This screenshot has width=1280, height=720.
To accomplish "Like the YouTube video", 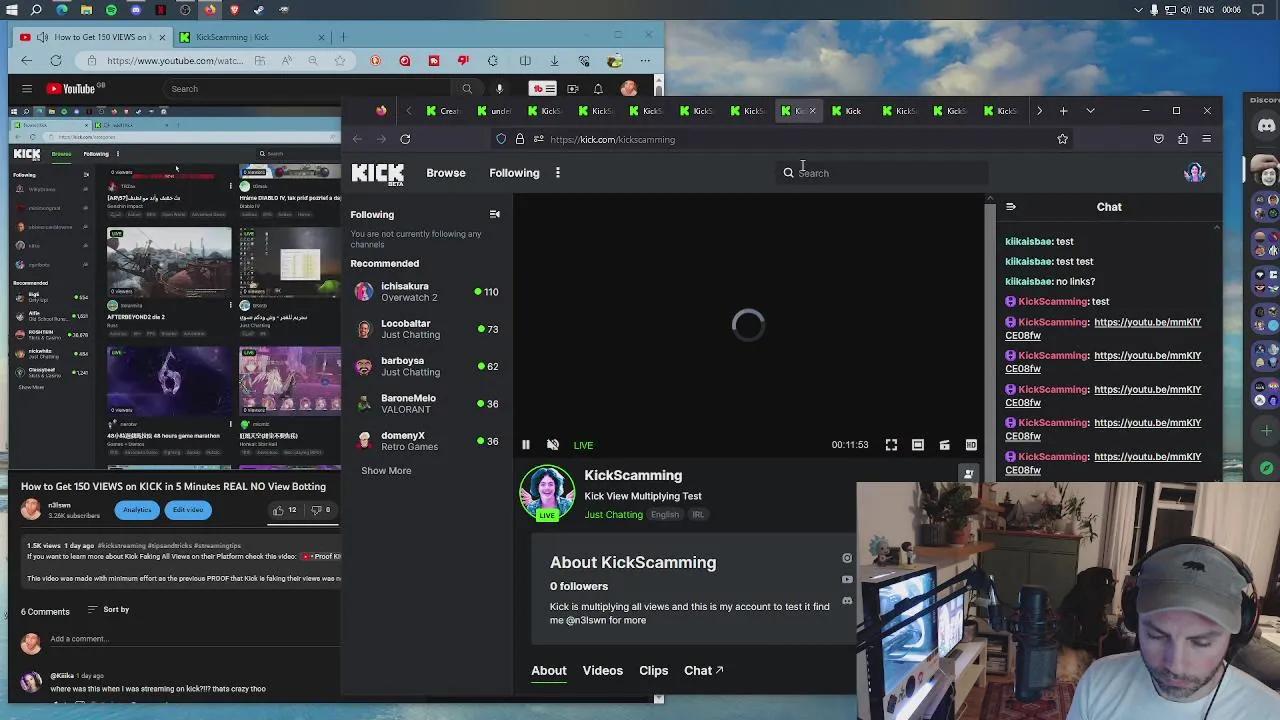I will (x=285, y=510).
